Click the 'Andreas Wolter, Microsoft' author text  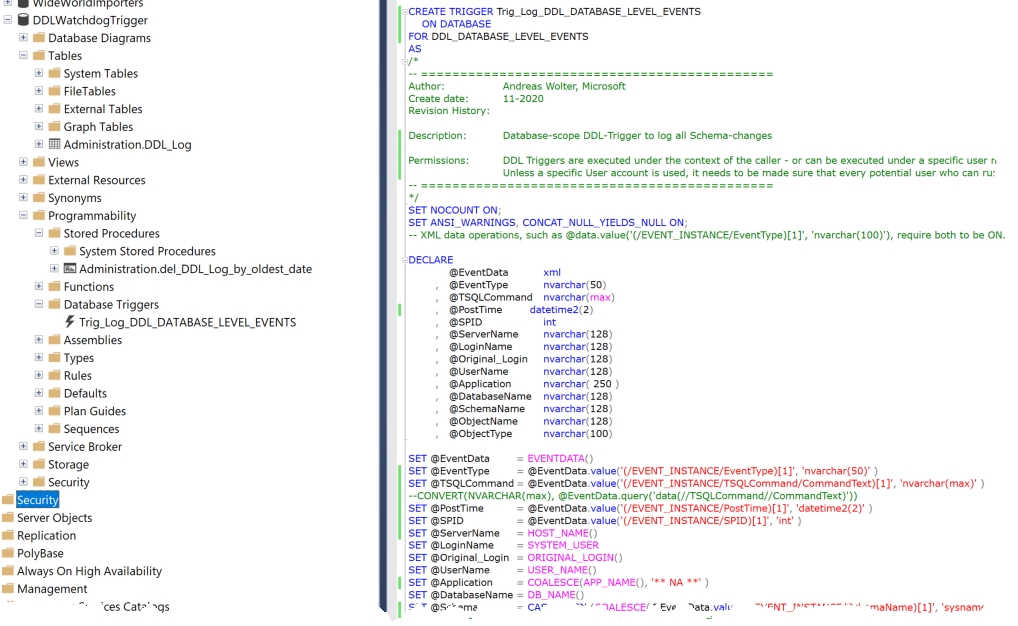click(x=564, y=86)
